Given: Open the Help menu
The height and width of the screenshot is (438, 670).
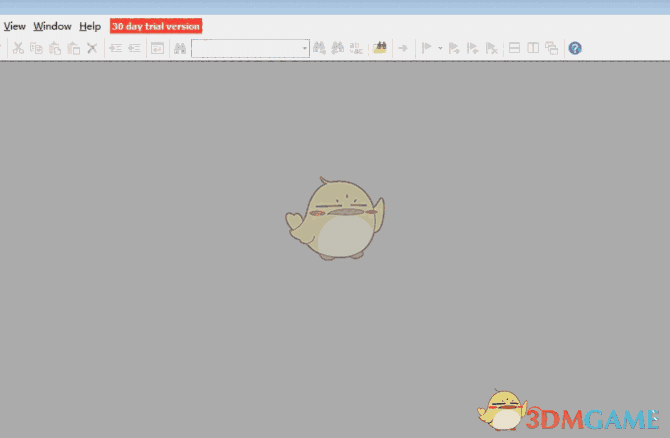Looking at the screenshot, I should tap(90, 26).
